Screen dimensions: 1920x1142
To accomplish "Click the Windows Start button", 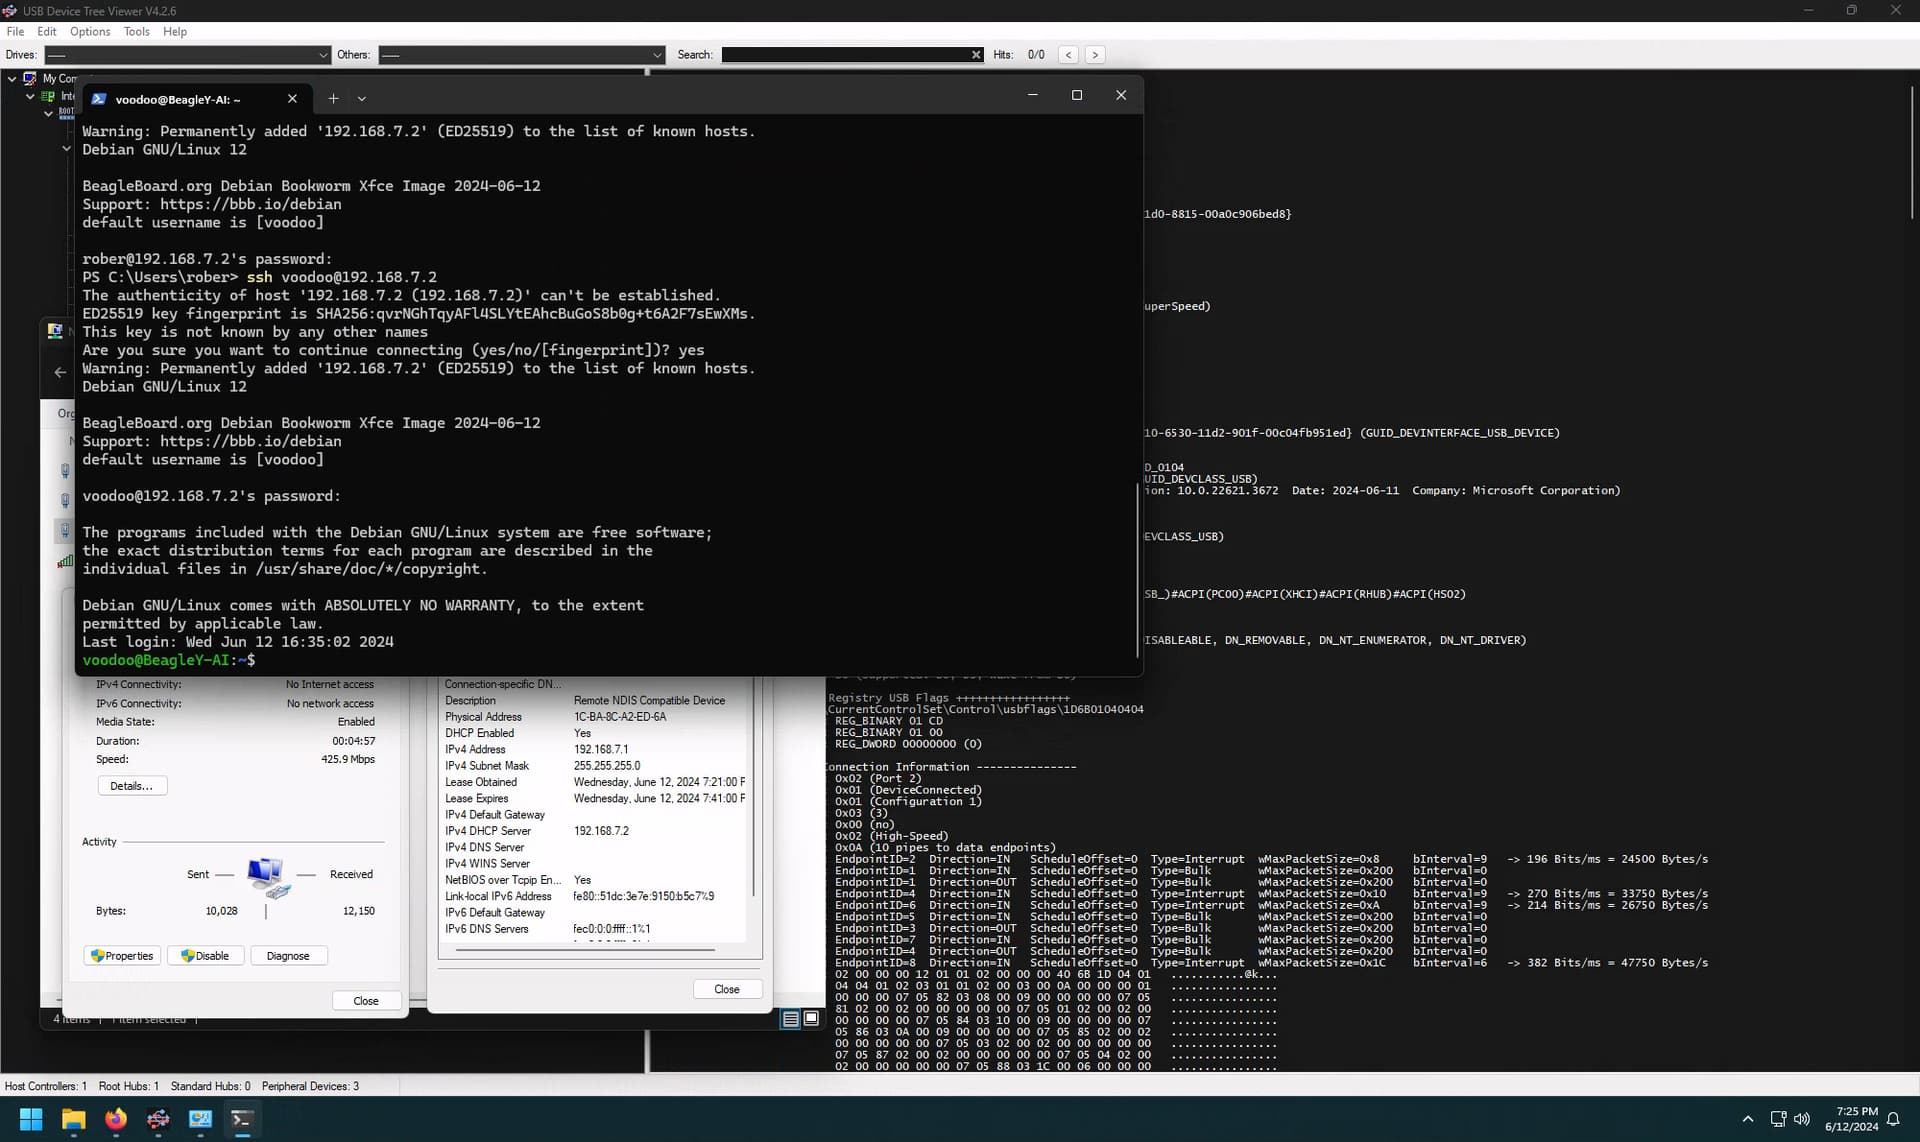I will click(31, 1119).
